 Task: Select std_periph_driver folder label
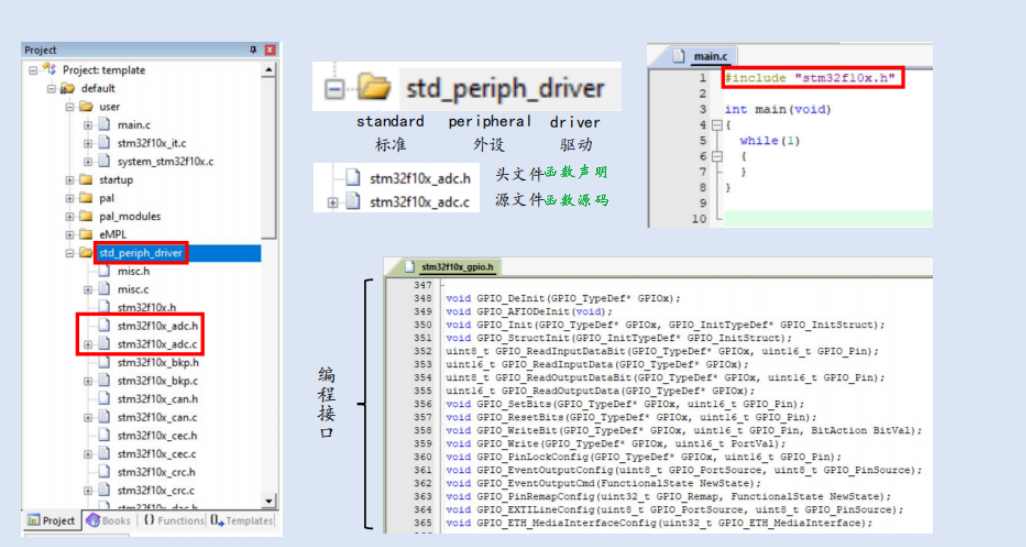coord(141,253)
